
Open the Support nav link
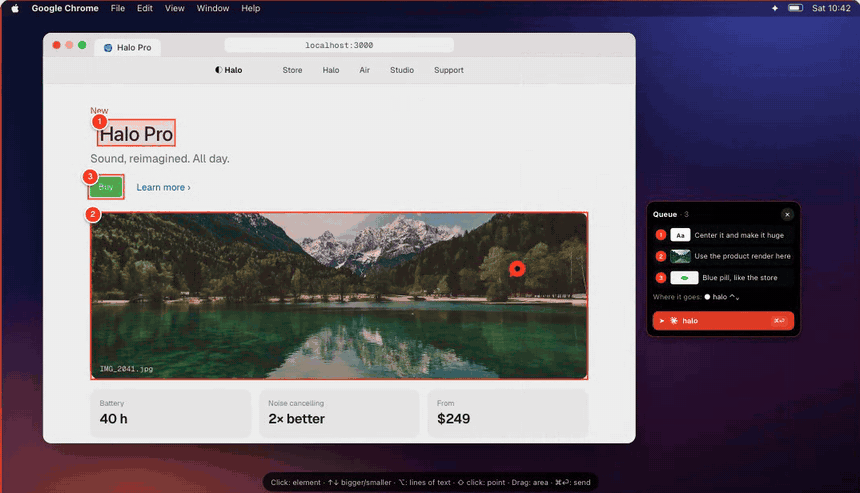449,70
